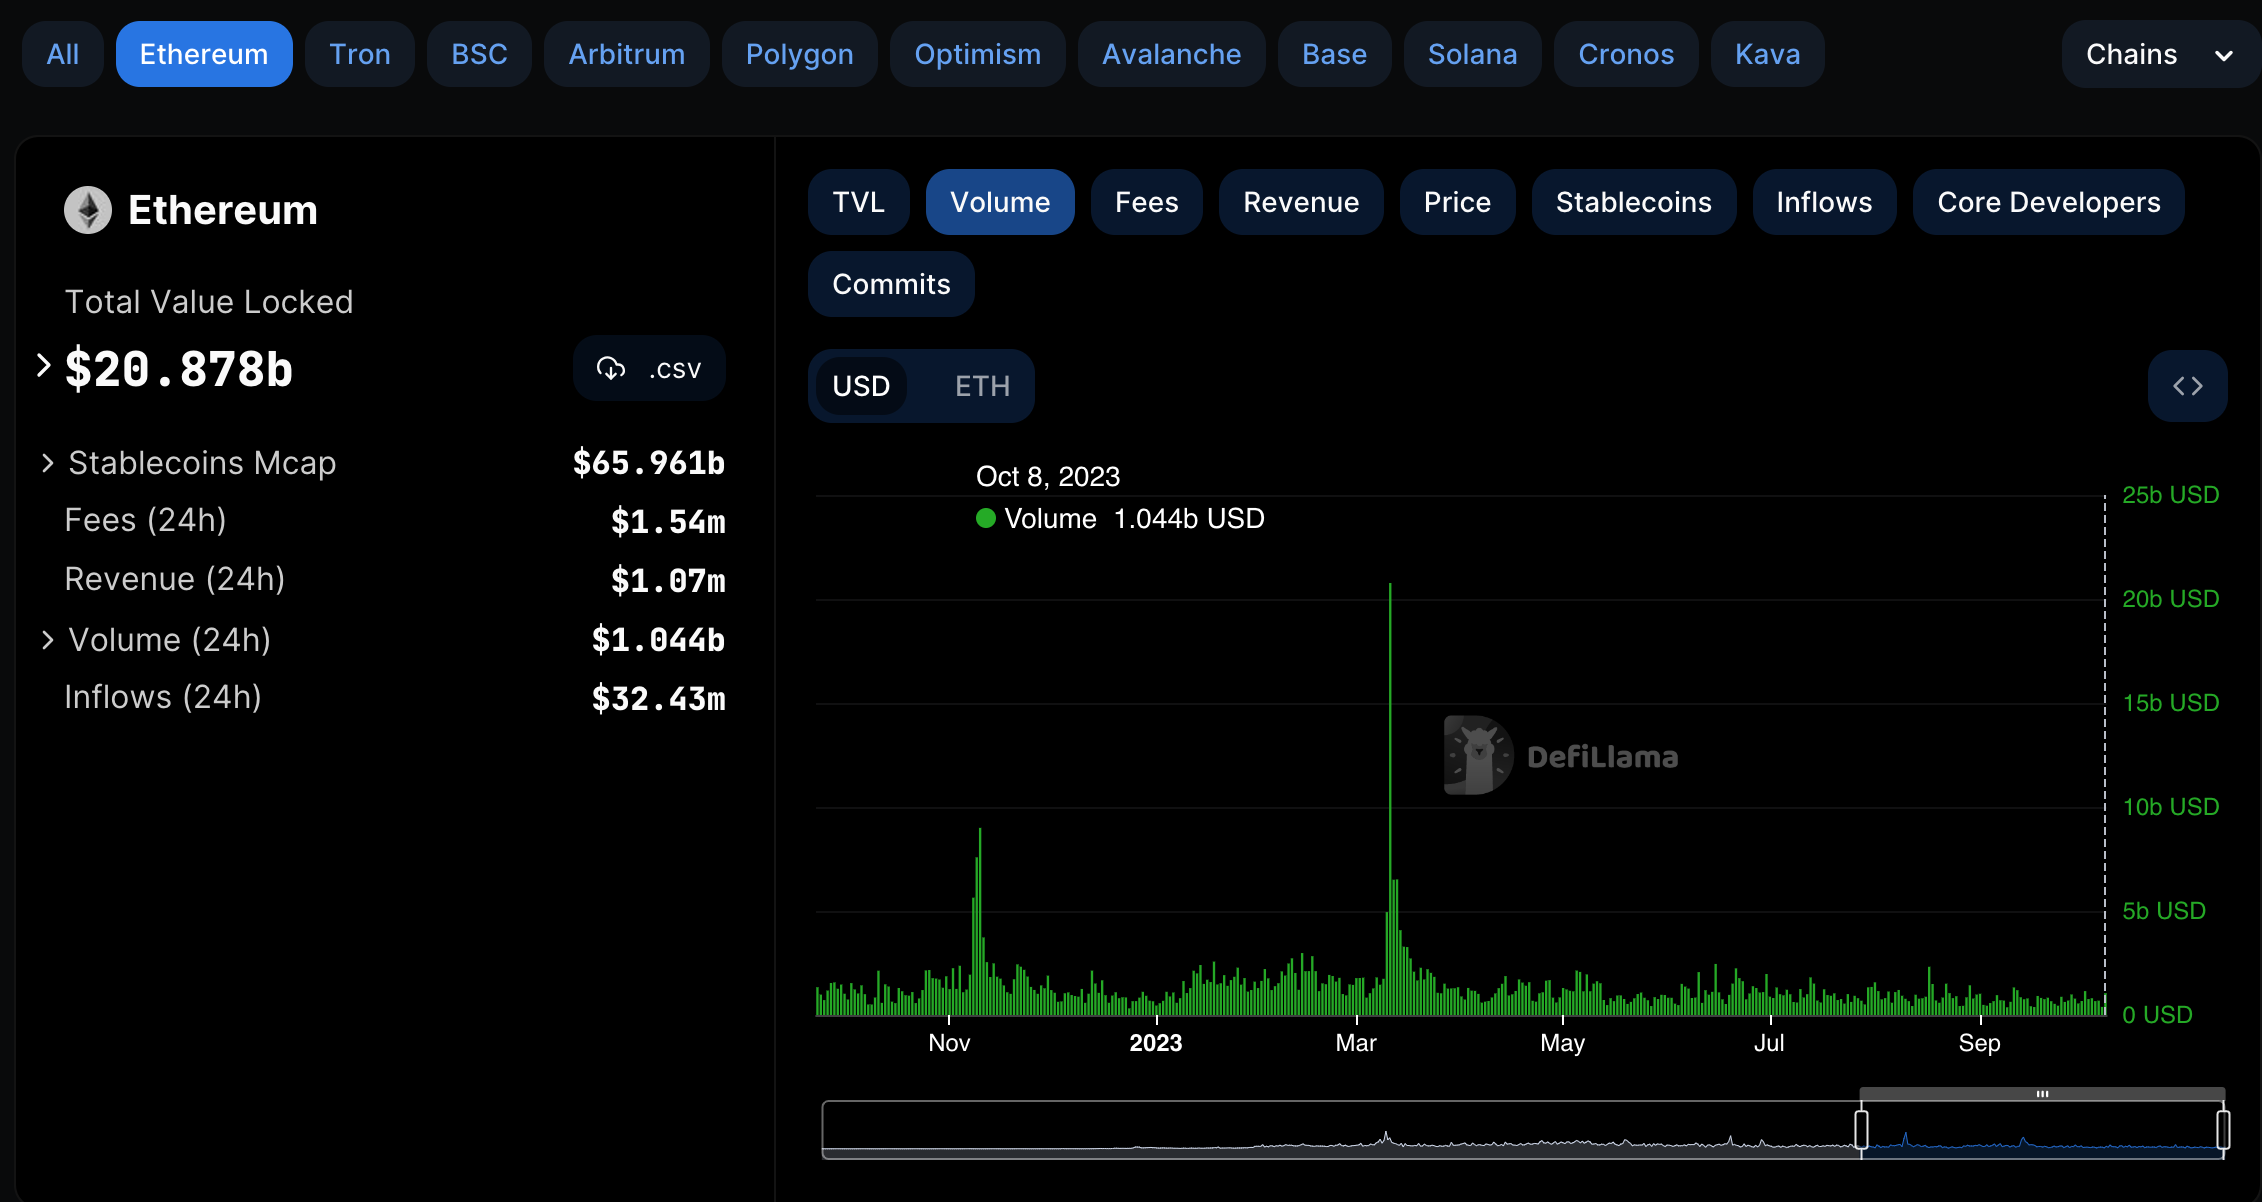Expand the Total Value Locked breakdown
2262x1202 pixels.
click(x=43, y=366)
